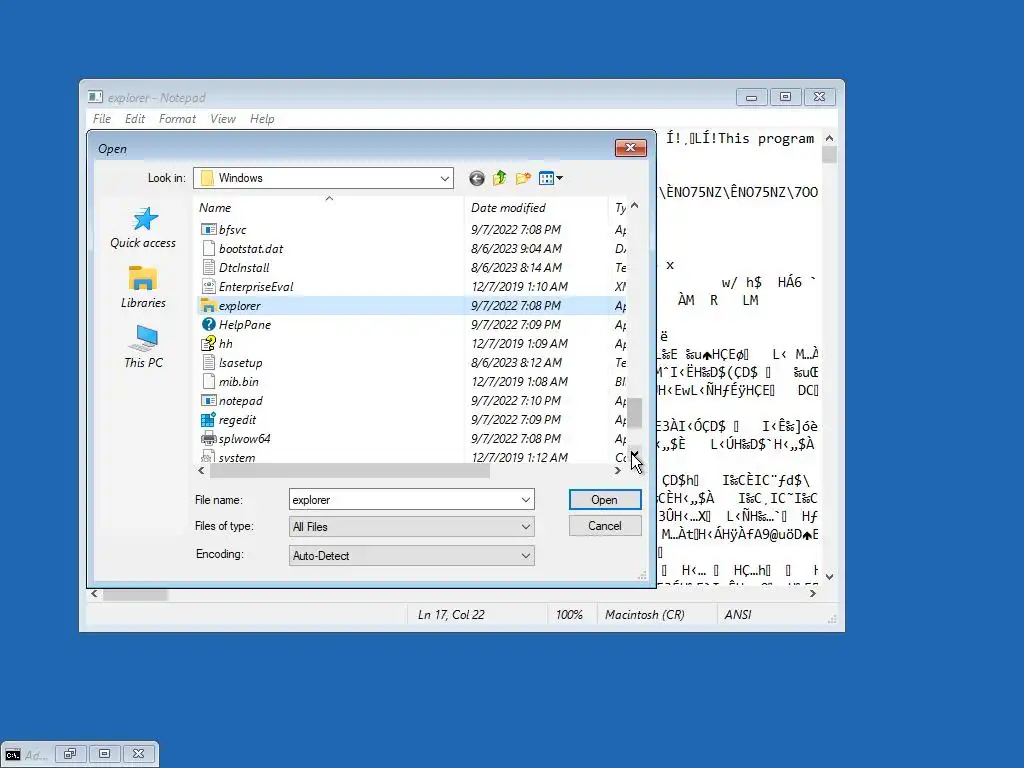Click the Up One Level icon
This screenshot has height=768, width=1024.
(x=500, y=178)
